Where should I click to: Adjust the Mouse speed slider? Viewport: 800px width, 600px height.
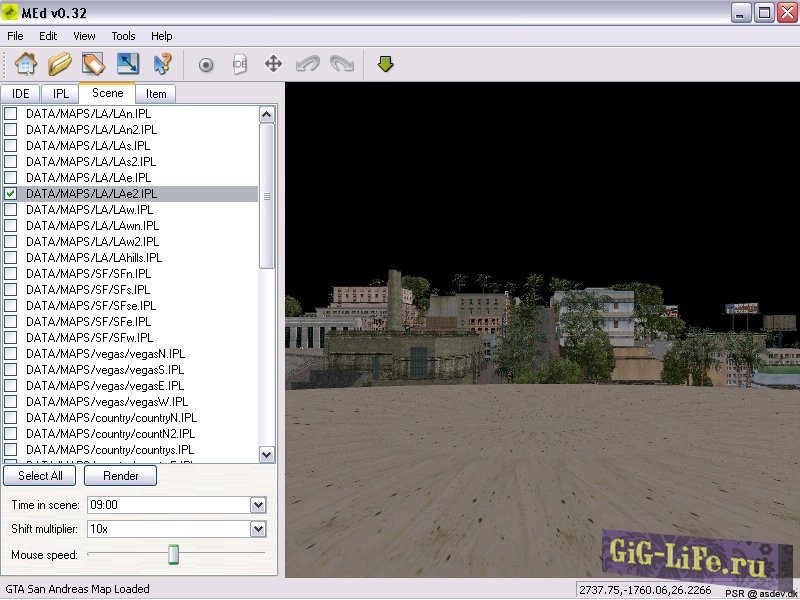pos(174,553)
